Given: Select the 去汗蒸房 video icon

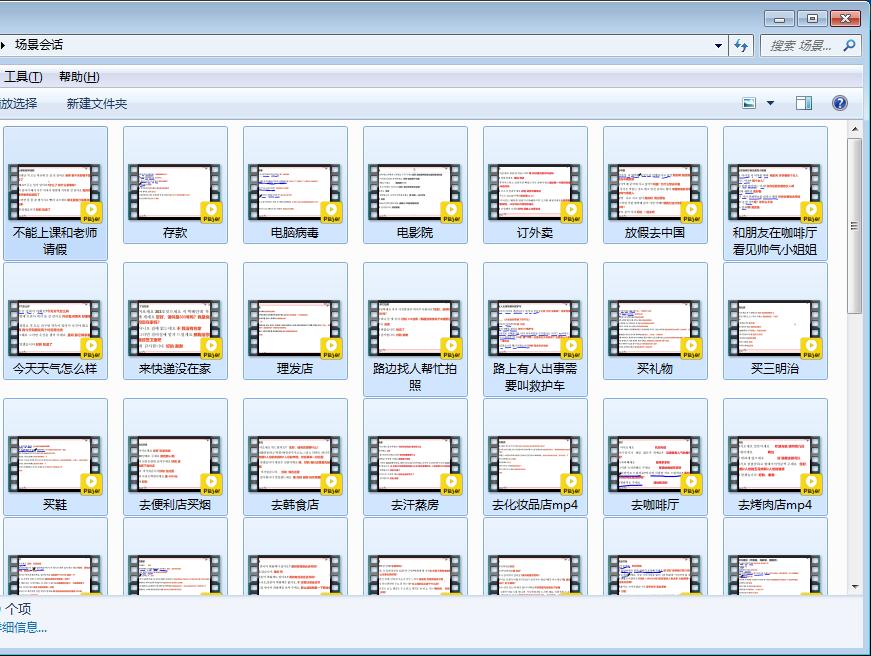Looking at the screenshot, I should pyautogui.click(x=415, y=464).
